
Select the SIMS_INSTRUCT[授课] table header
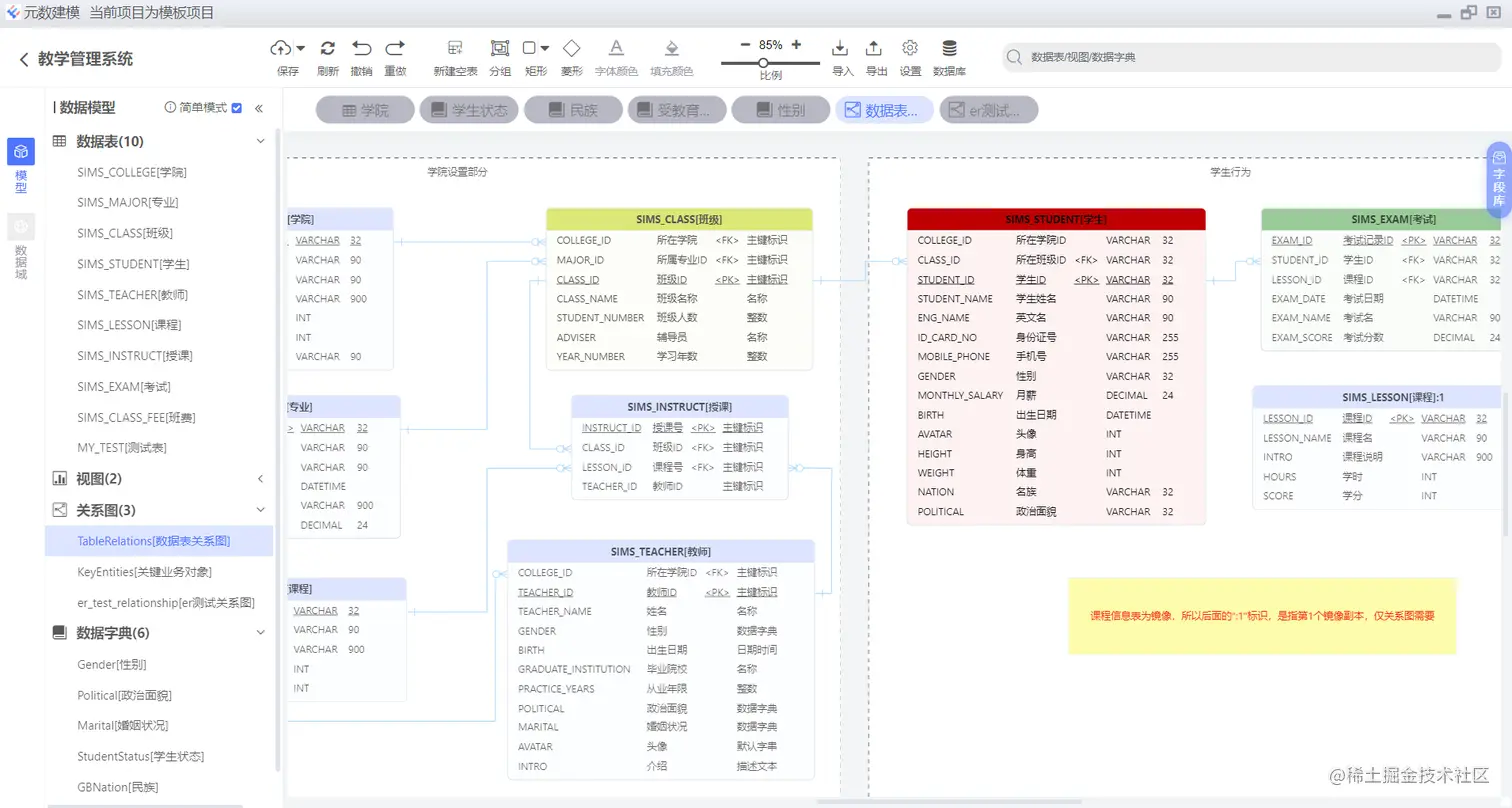click(680, 407)
